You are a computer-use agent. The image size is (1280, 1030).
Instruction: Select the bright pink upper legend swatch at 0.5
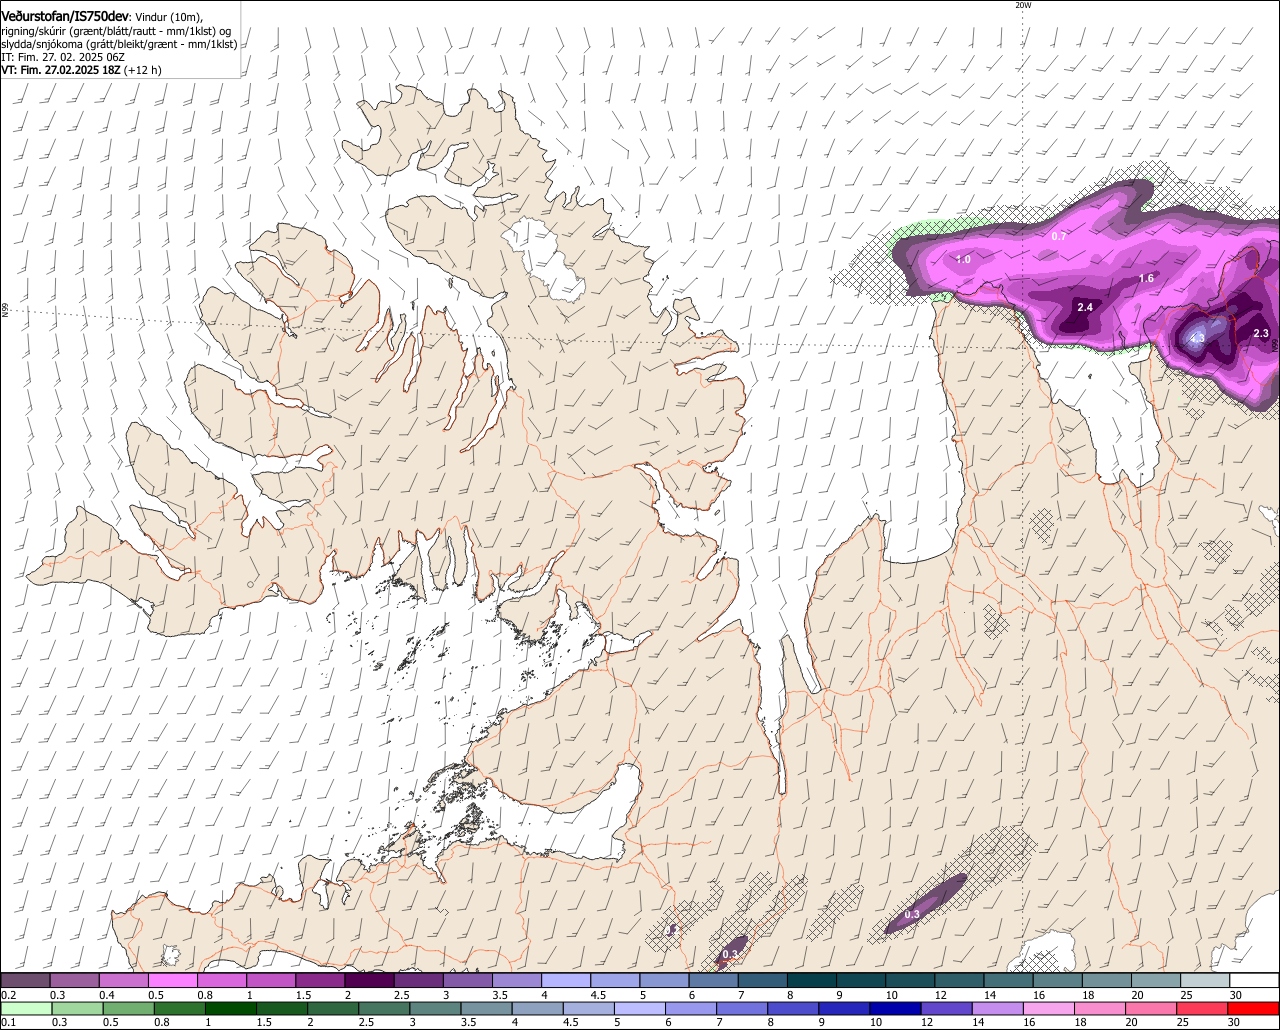coord(173,981)
